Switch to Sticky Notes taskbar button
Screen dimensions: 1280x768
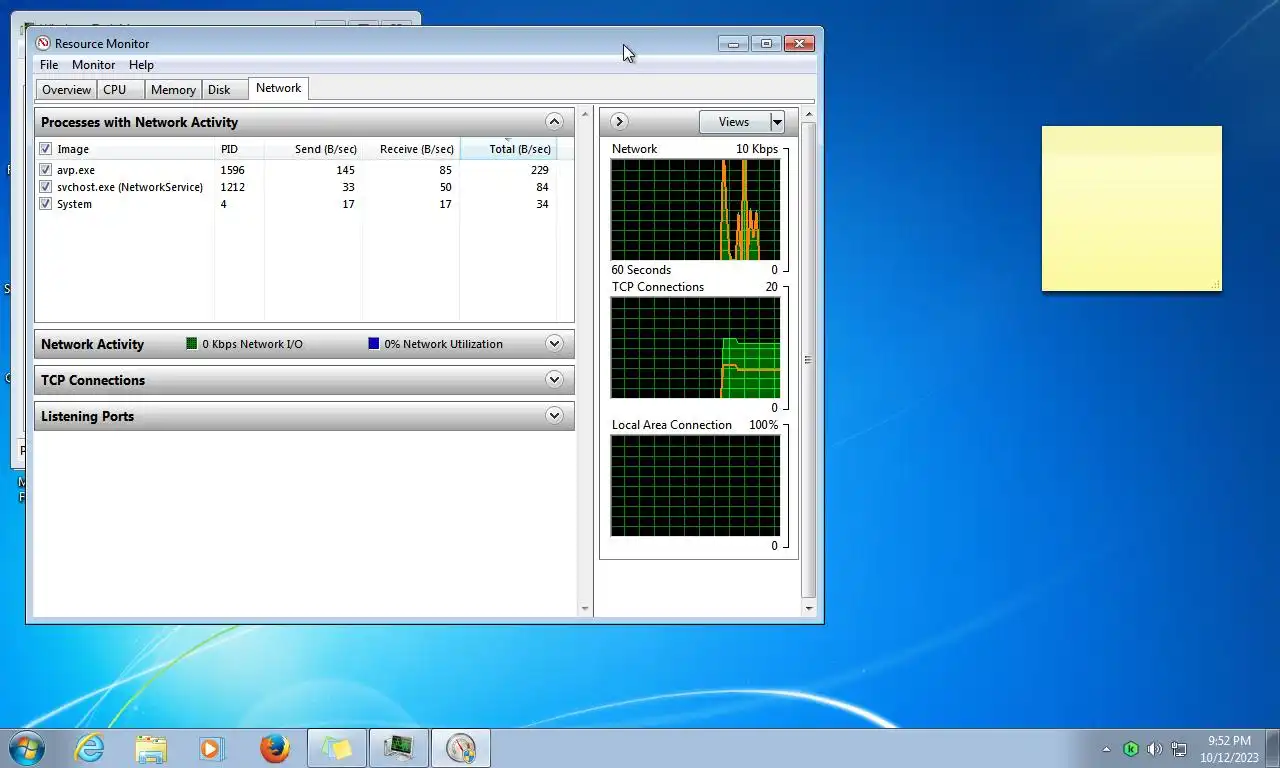(337, 748)
